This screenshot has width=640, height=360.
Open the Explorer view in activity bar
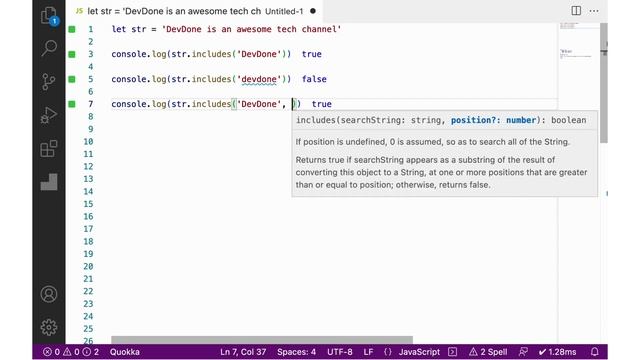click(49, 16)
